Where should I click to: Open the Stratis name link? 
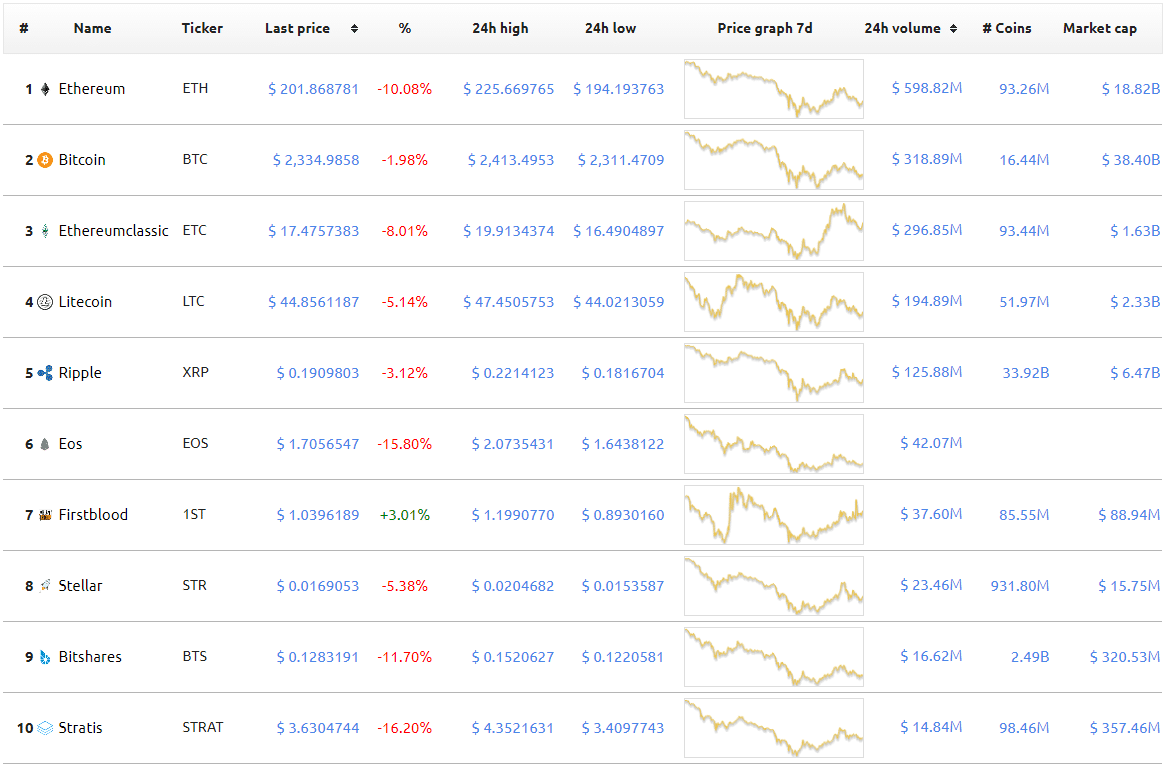tap(80, 728)
